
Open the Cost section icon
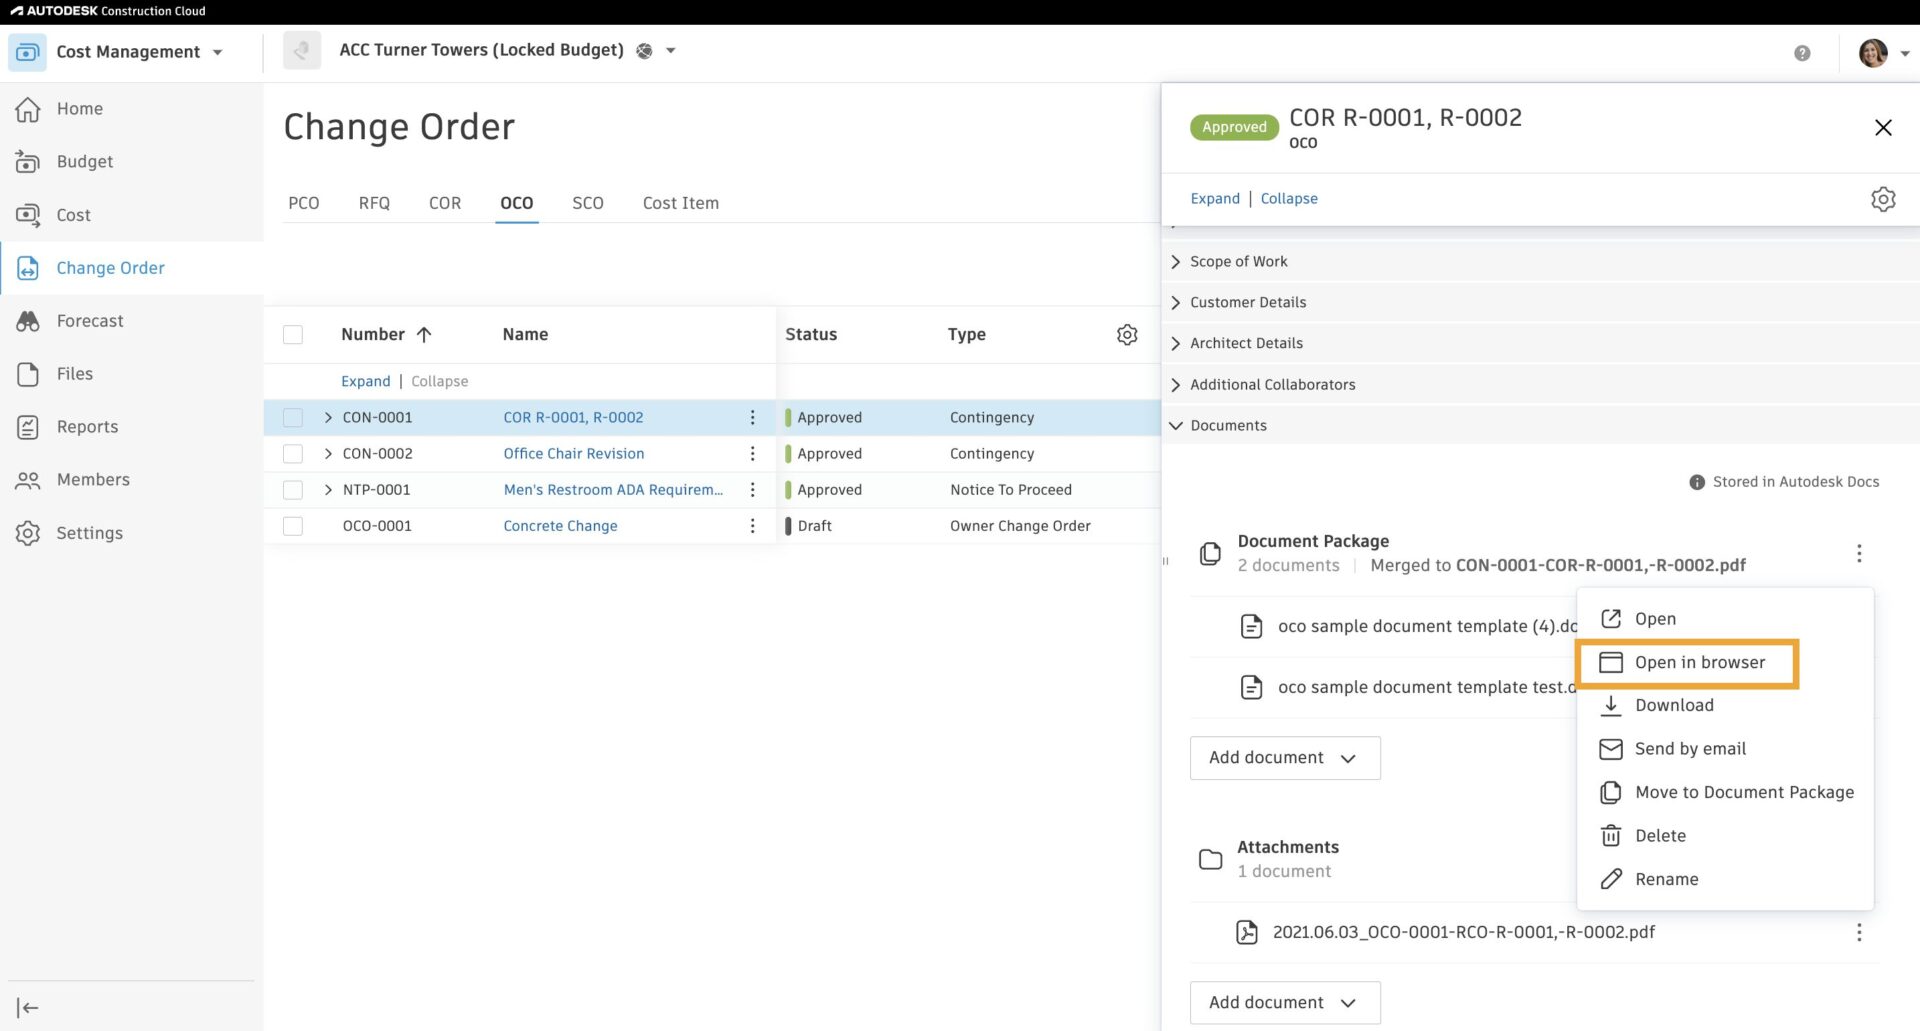tap(28, 215)
